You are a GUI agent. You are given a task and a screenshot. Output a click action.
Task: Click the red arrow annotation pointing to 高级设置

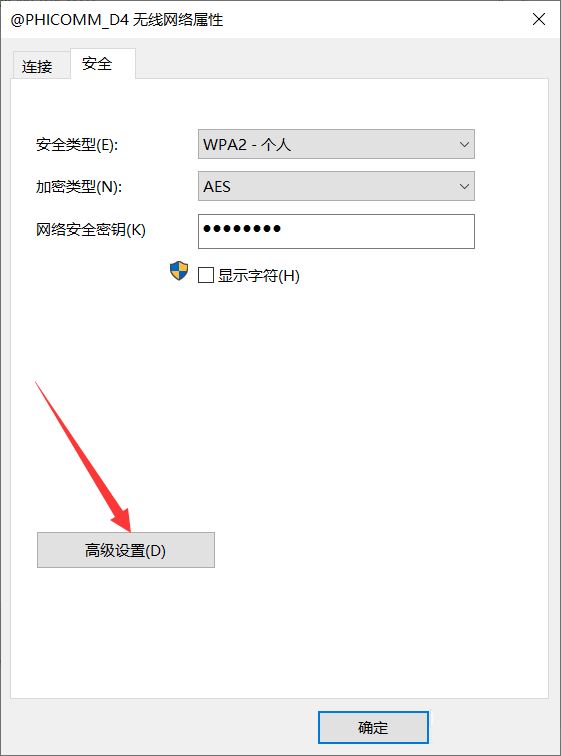pyautogui.click(x=83, y=457)
